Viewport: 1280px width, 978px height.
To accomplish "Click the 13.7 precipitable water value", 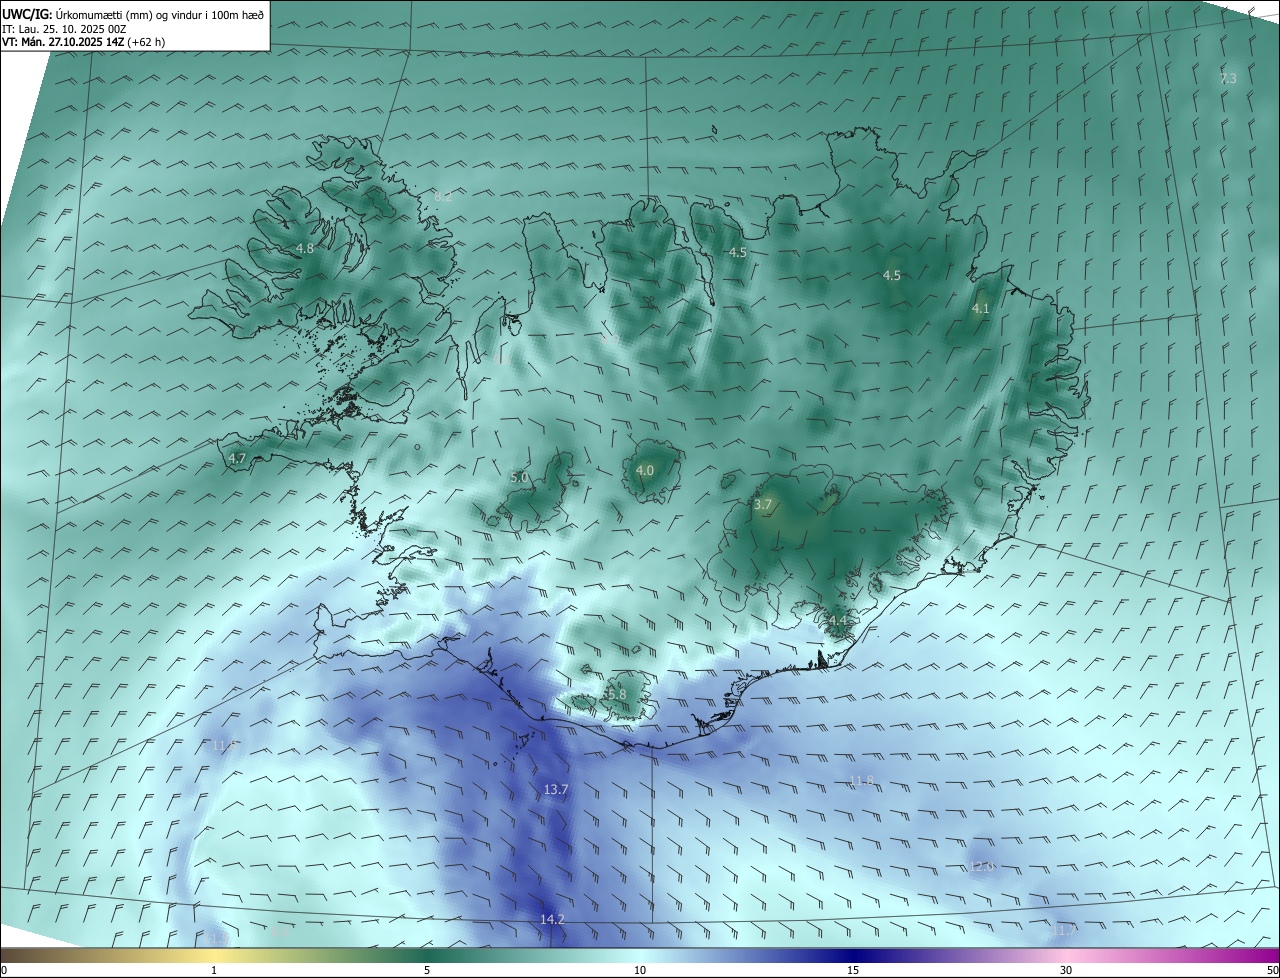I will point(556,790).
